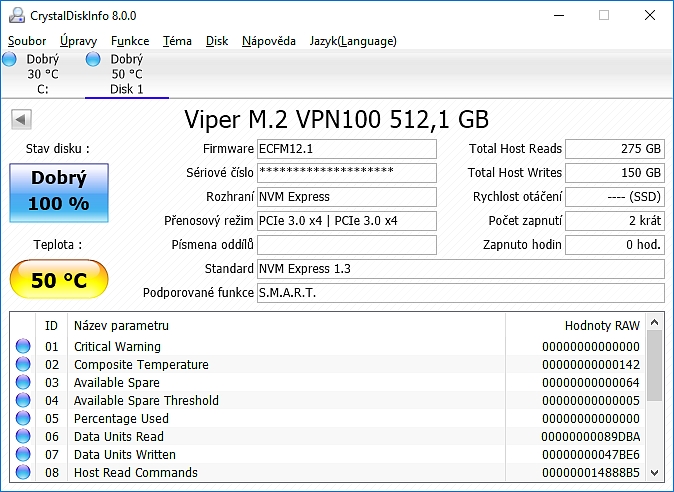Click the empty Písmena oddílů field
The width and height of the screenshot is (674, 492).
pos(346,245)
